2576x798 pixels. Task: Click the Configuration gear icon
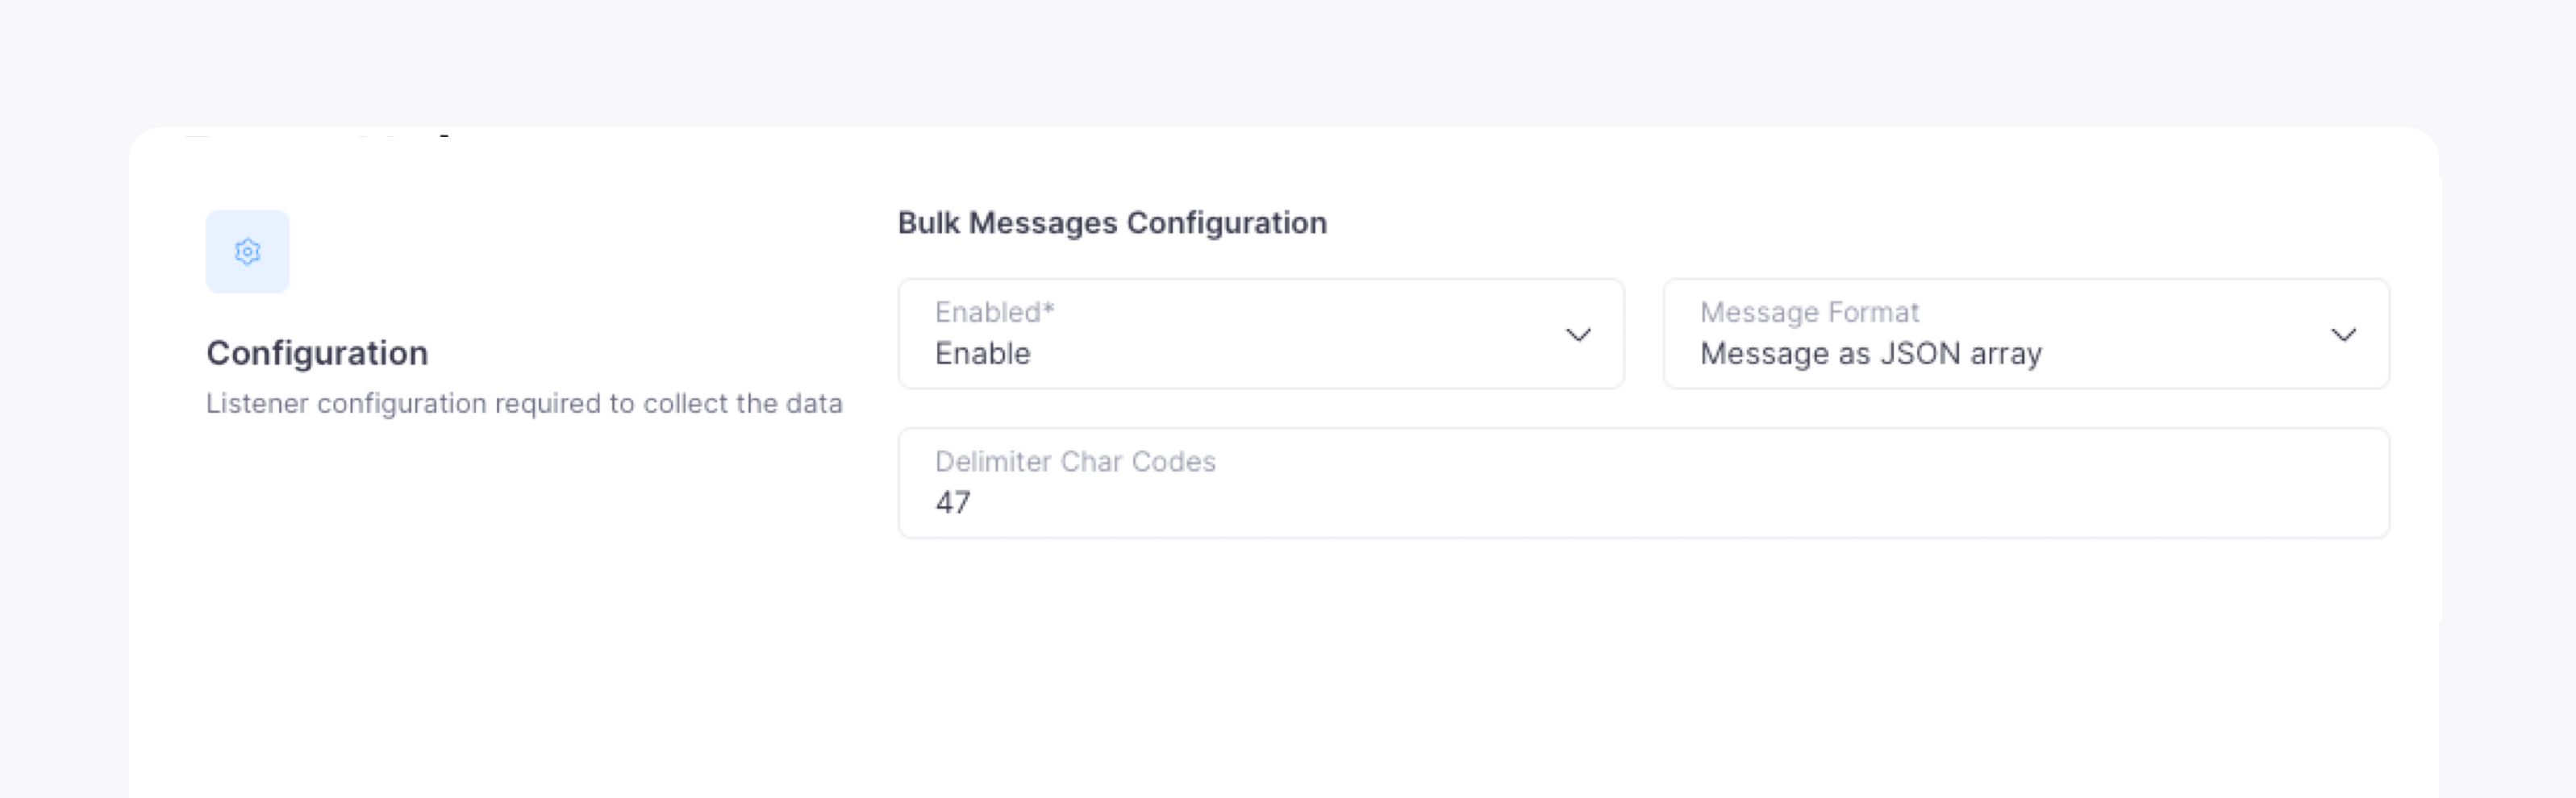248,252
